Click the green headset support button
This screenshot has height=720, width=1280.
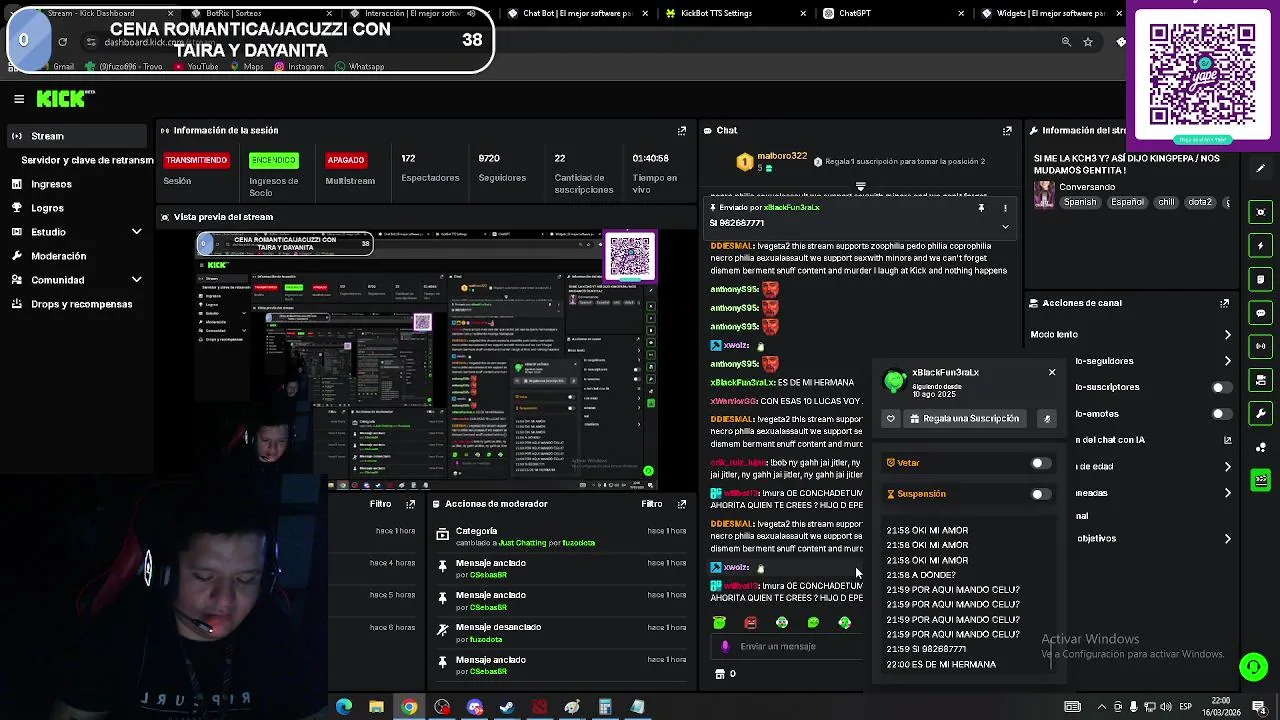(1253, 666)
